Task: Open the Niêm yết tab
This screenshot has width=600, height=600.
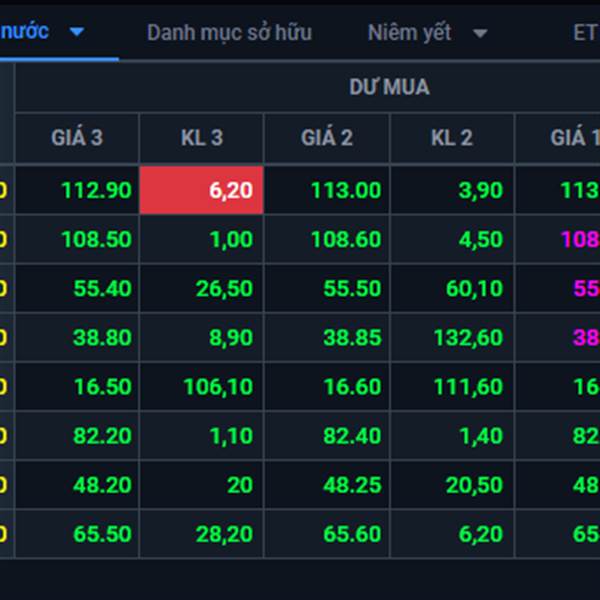Action: tap(409, 33)
